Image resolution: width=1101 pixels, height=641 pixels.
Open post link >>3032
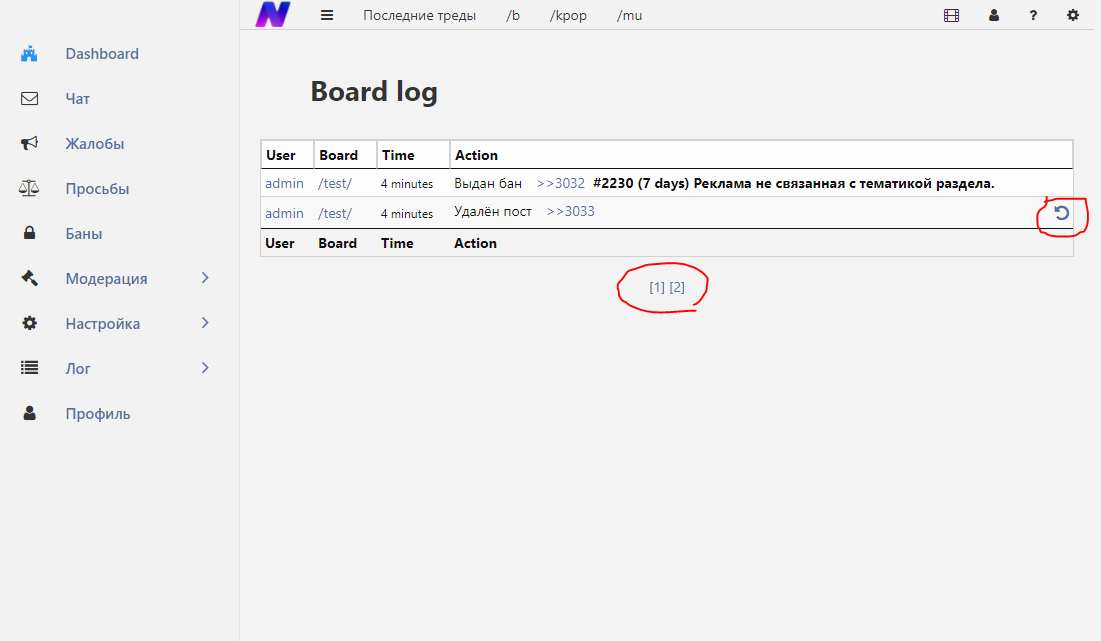tap(560, 184)
